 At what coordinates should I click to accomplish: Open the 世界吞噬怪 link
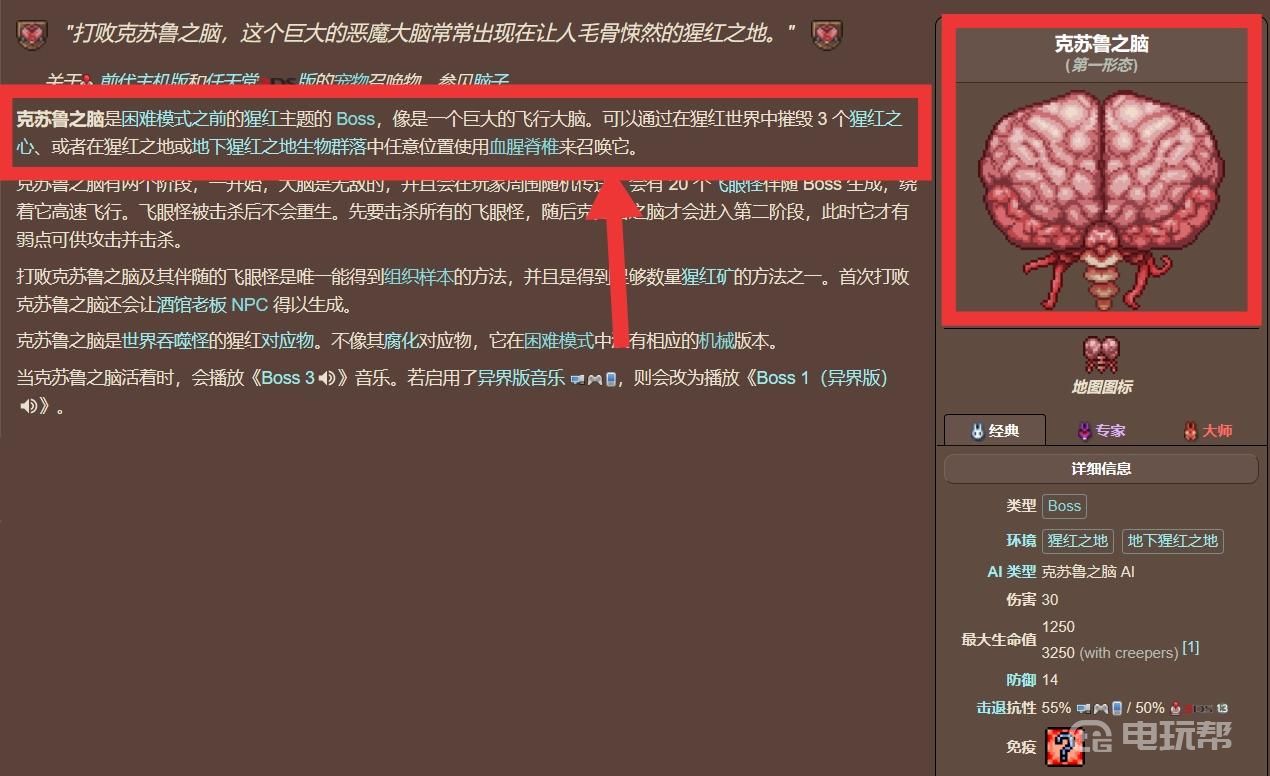point(166,341)
